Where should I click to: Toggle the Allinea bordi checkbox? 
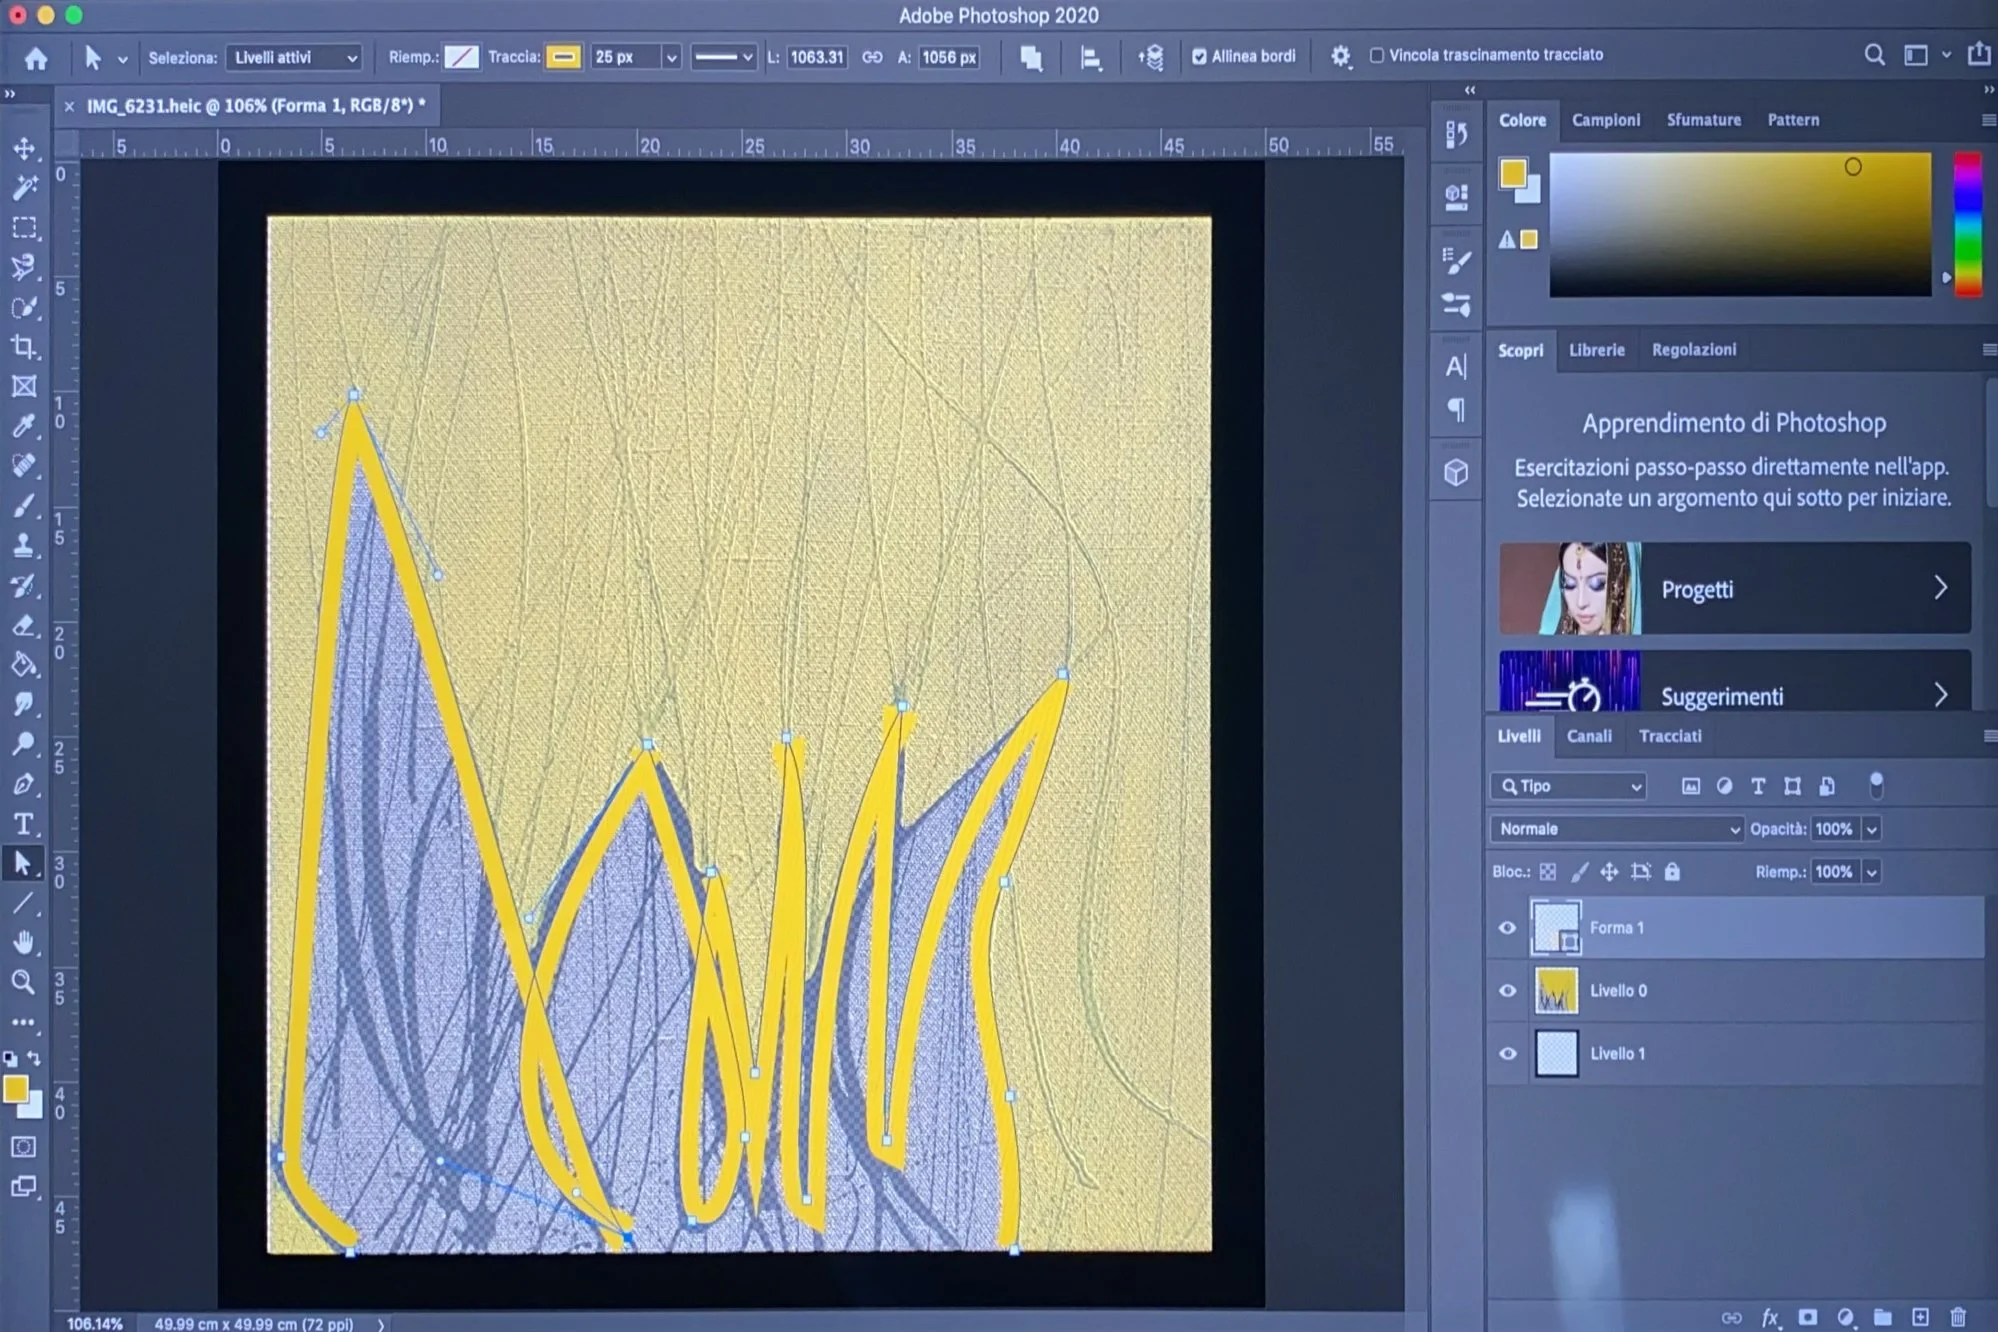click(1199, 56)
